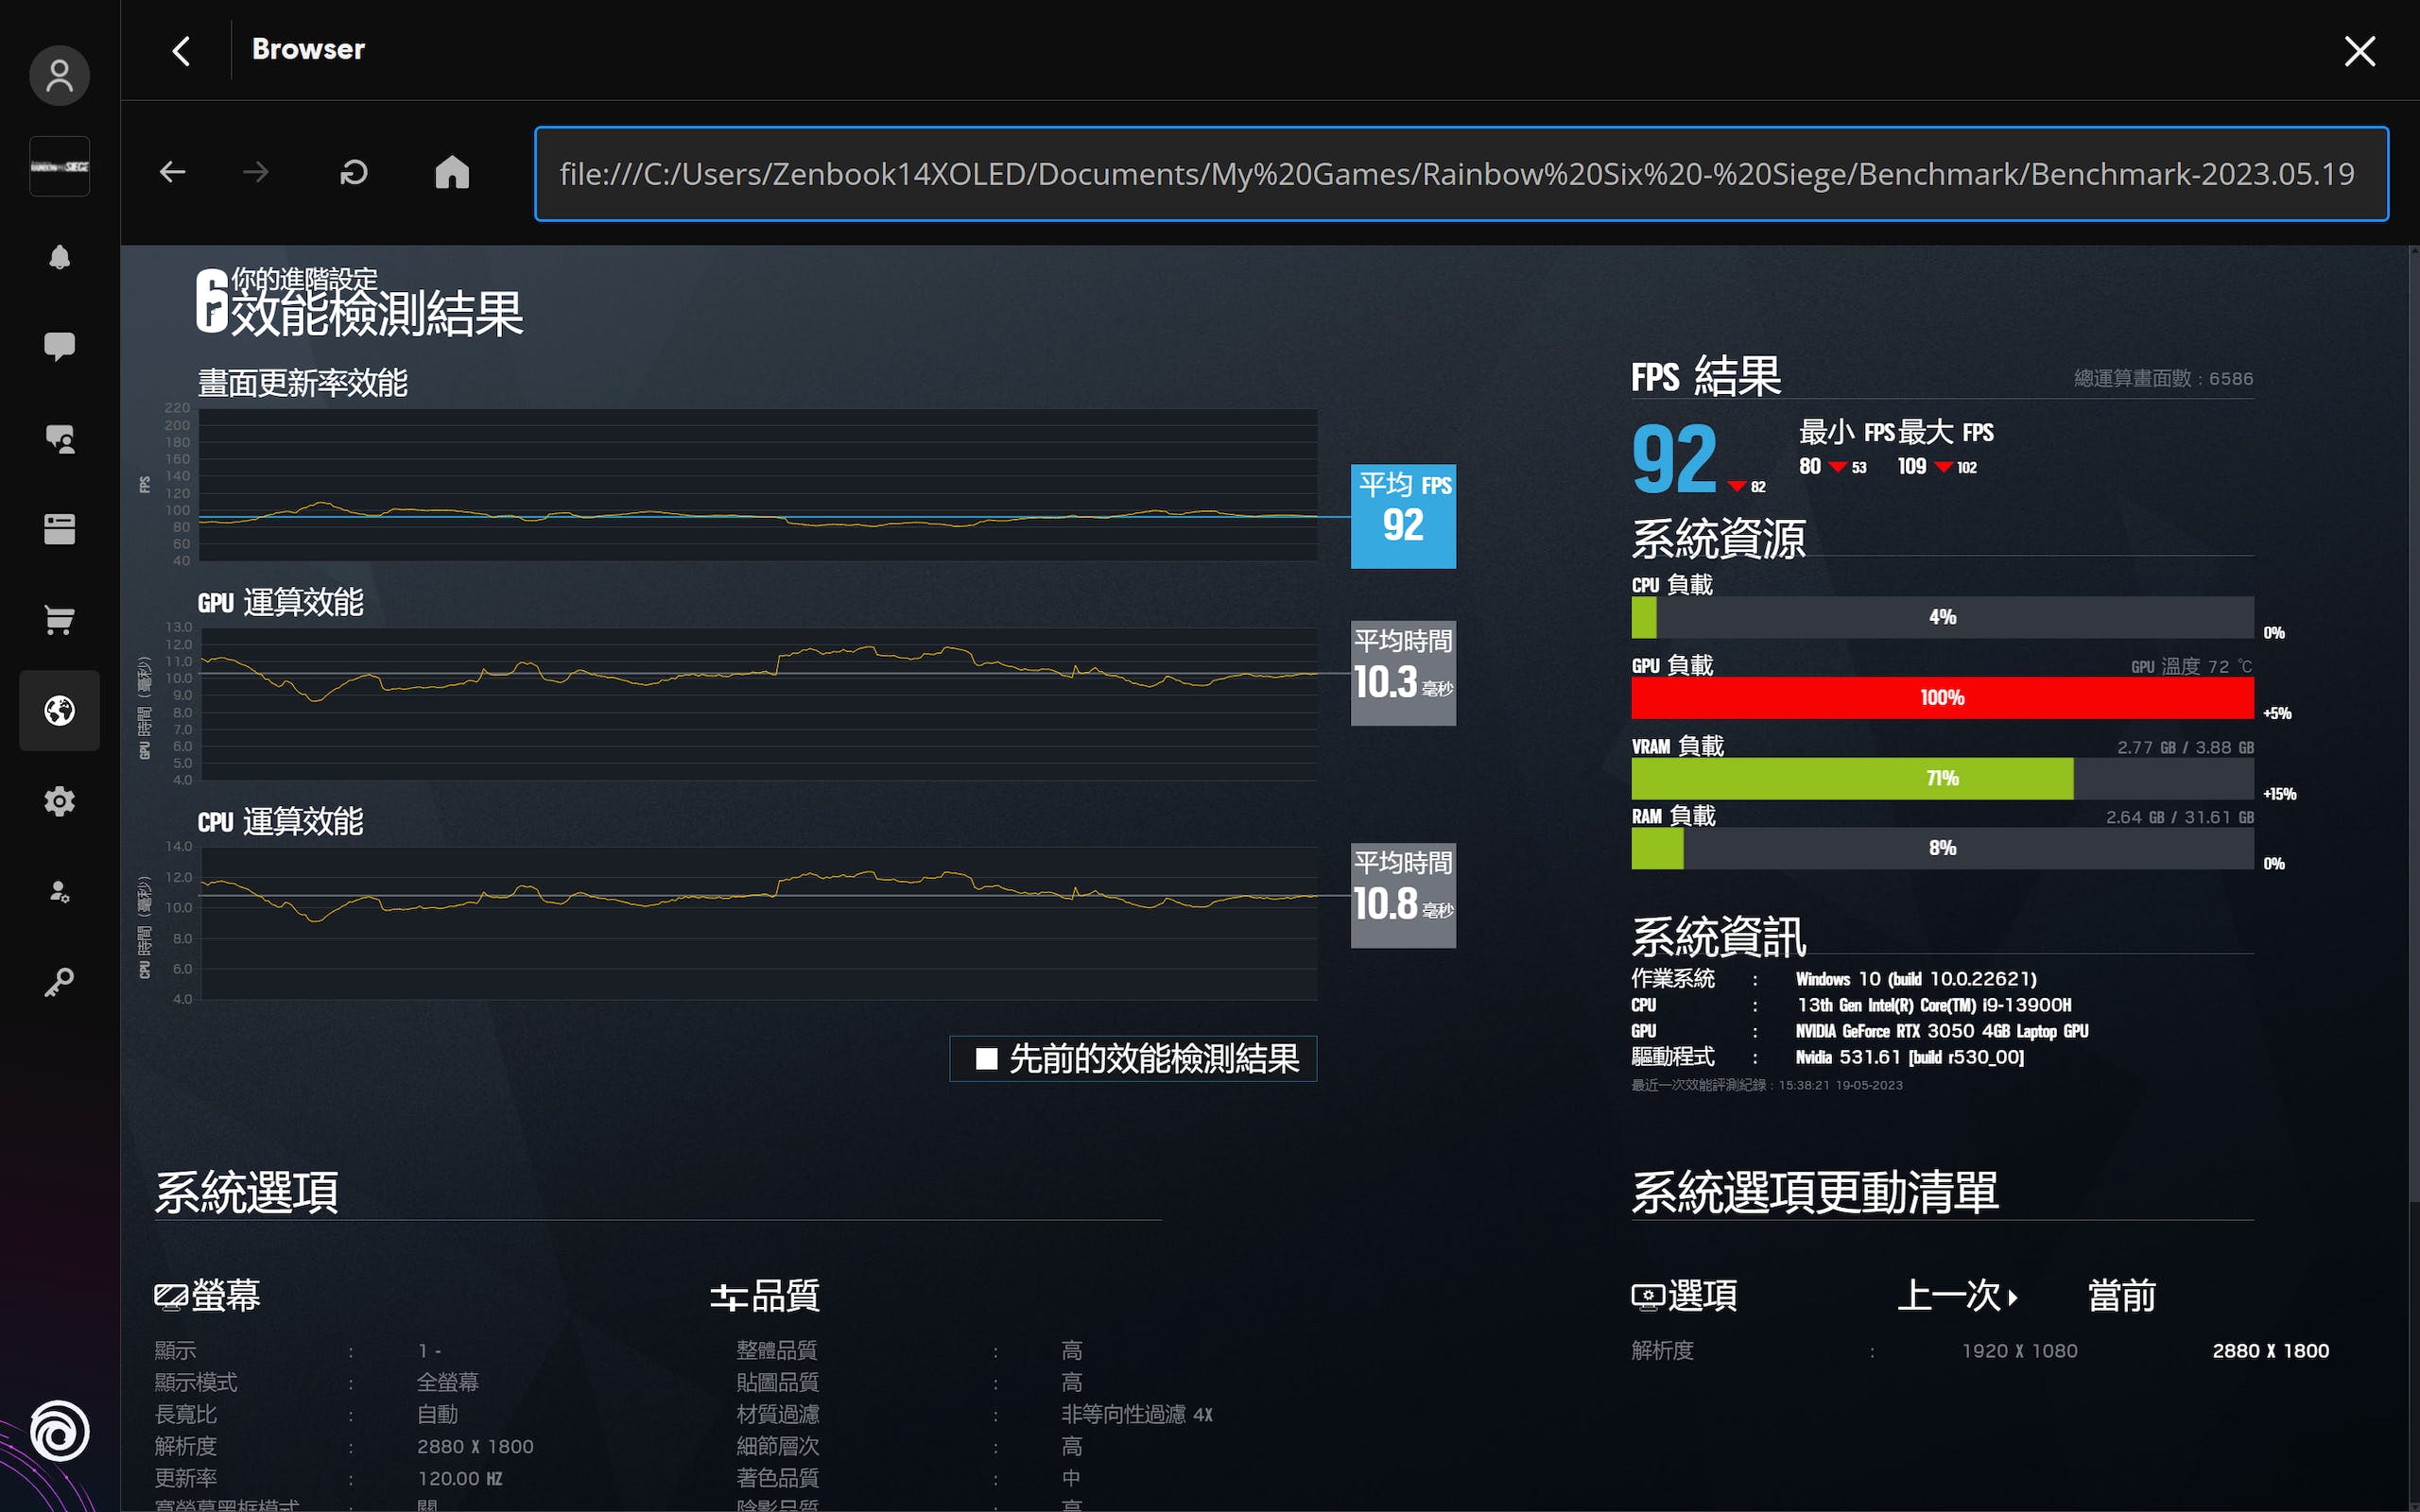Click the 選項 display settings icon
This screenshot has width=2420, height=1512.
click(1647, 1296)
